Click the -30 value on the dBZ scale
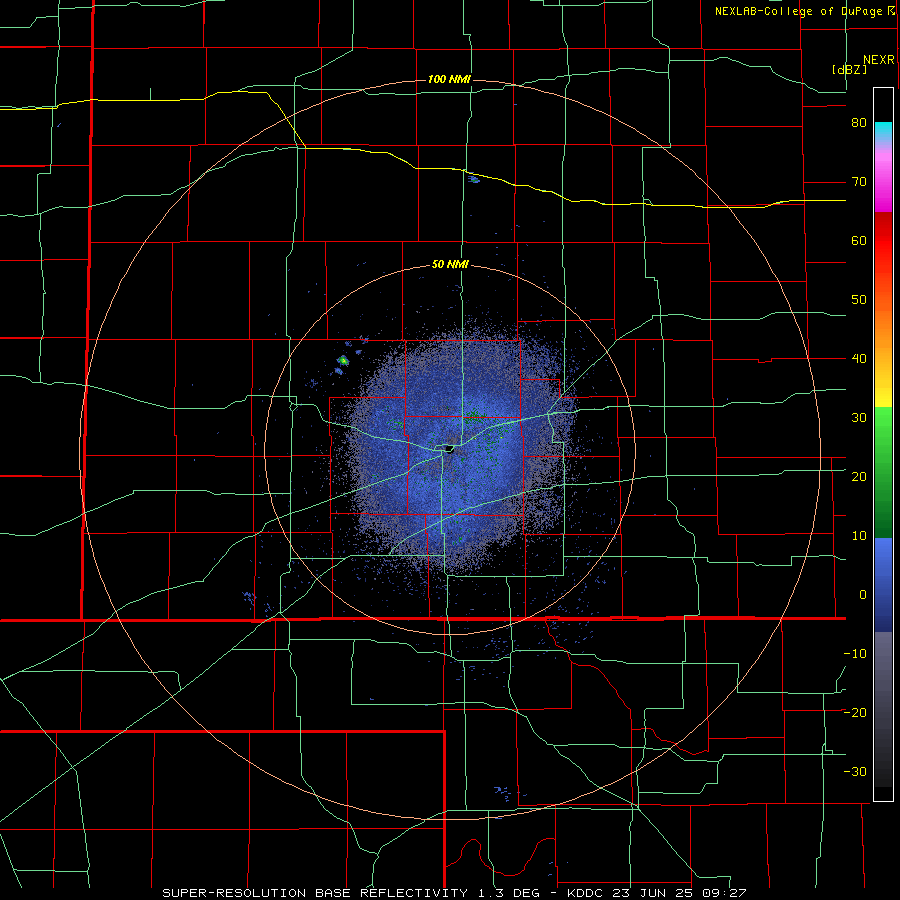900x900 pixels. coord(855,771)
